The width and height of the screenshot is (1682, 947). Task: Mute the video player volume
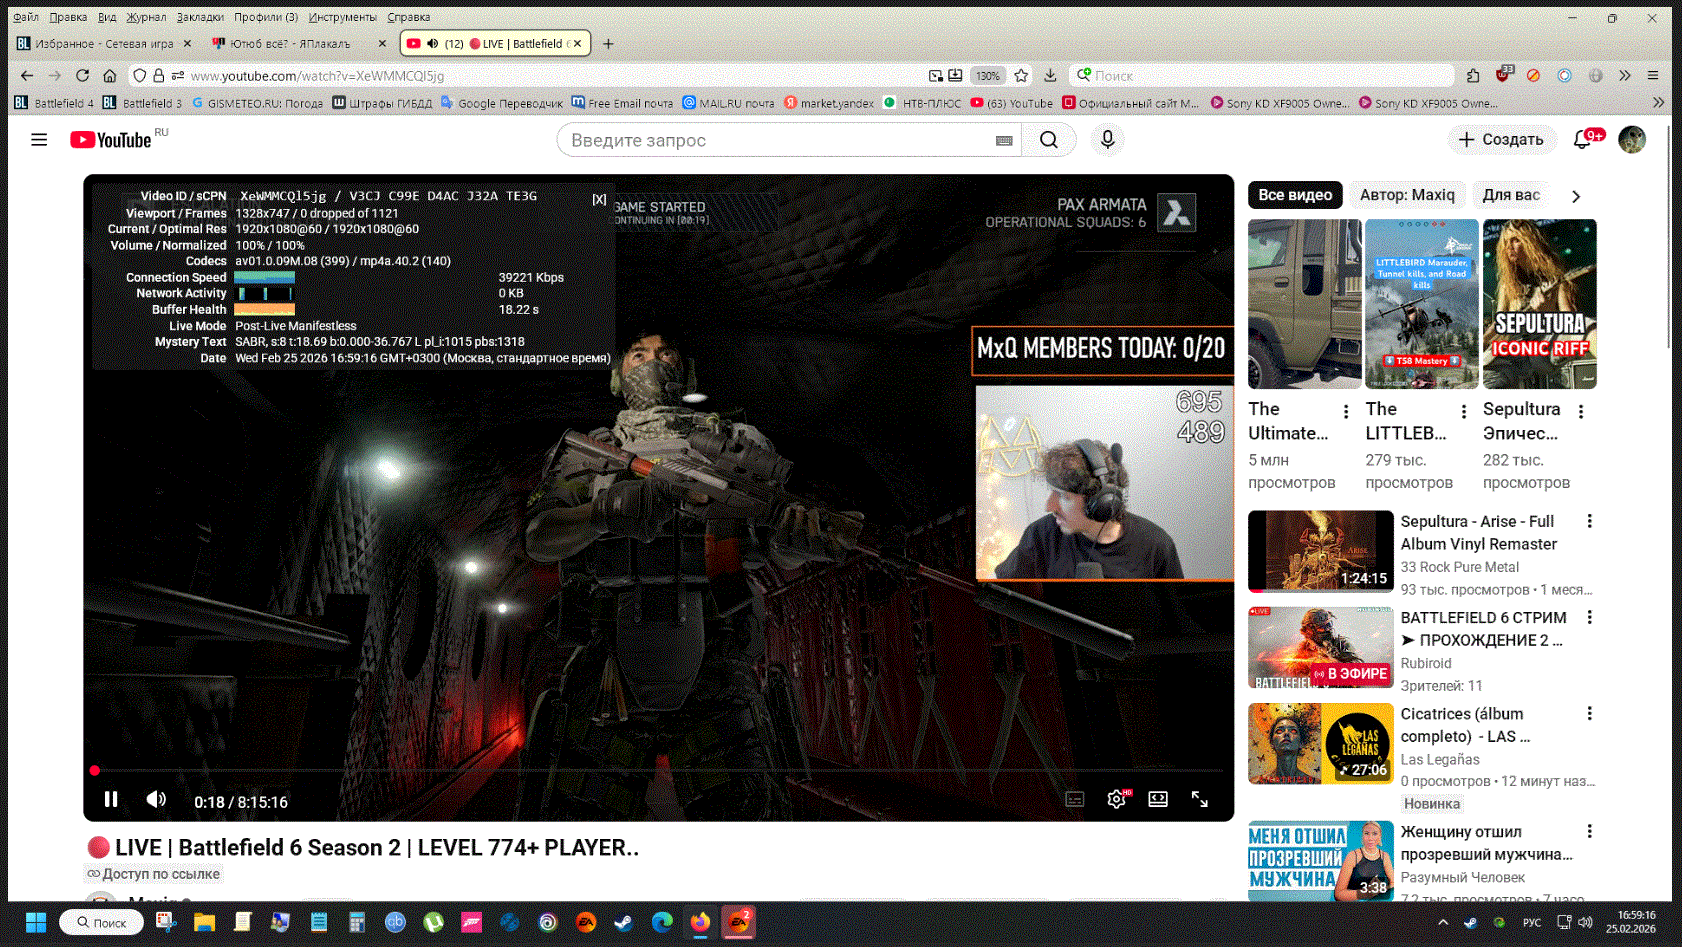(x=156, y=799)
